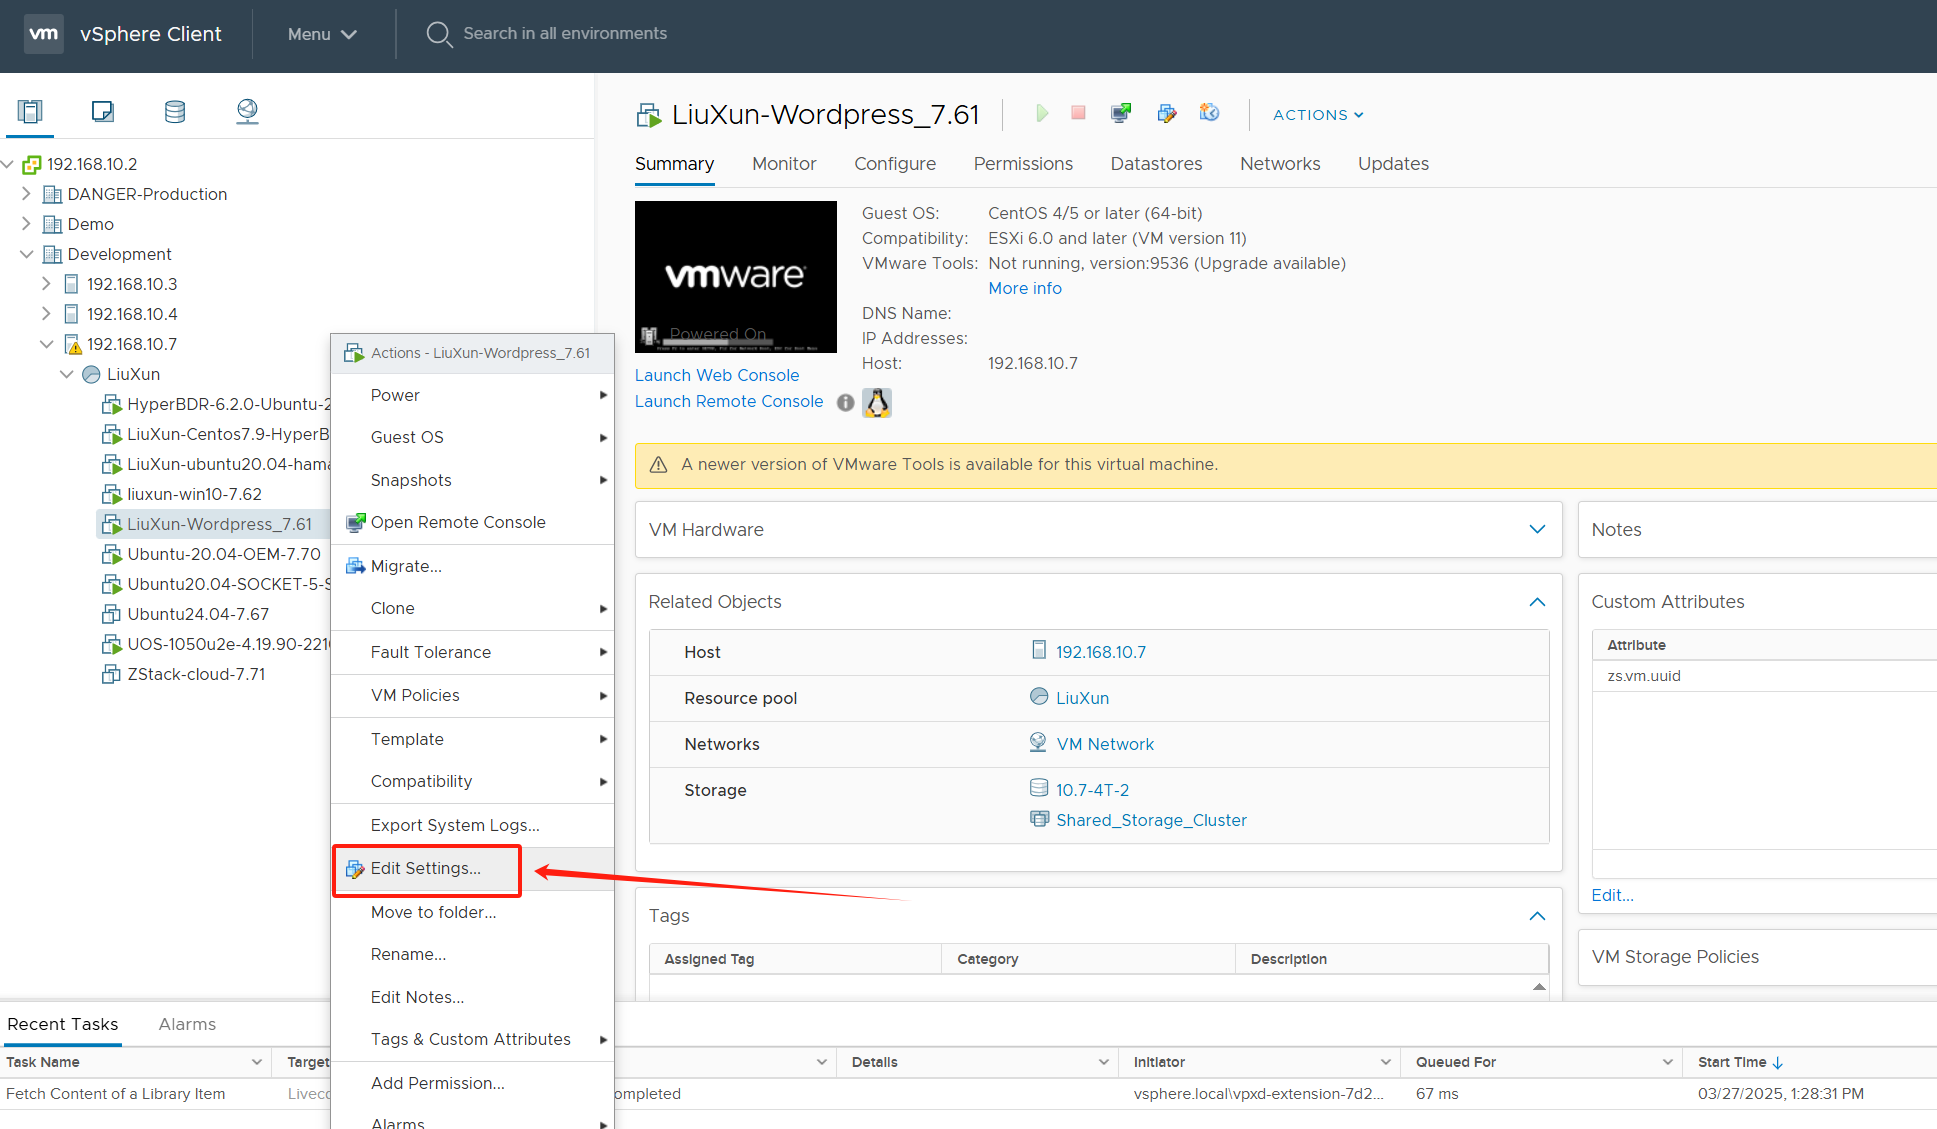Choose Rename in the context menu
This screenshot has height=1129, width=1937.
(x=473, y=954)
